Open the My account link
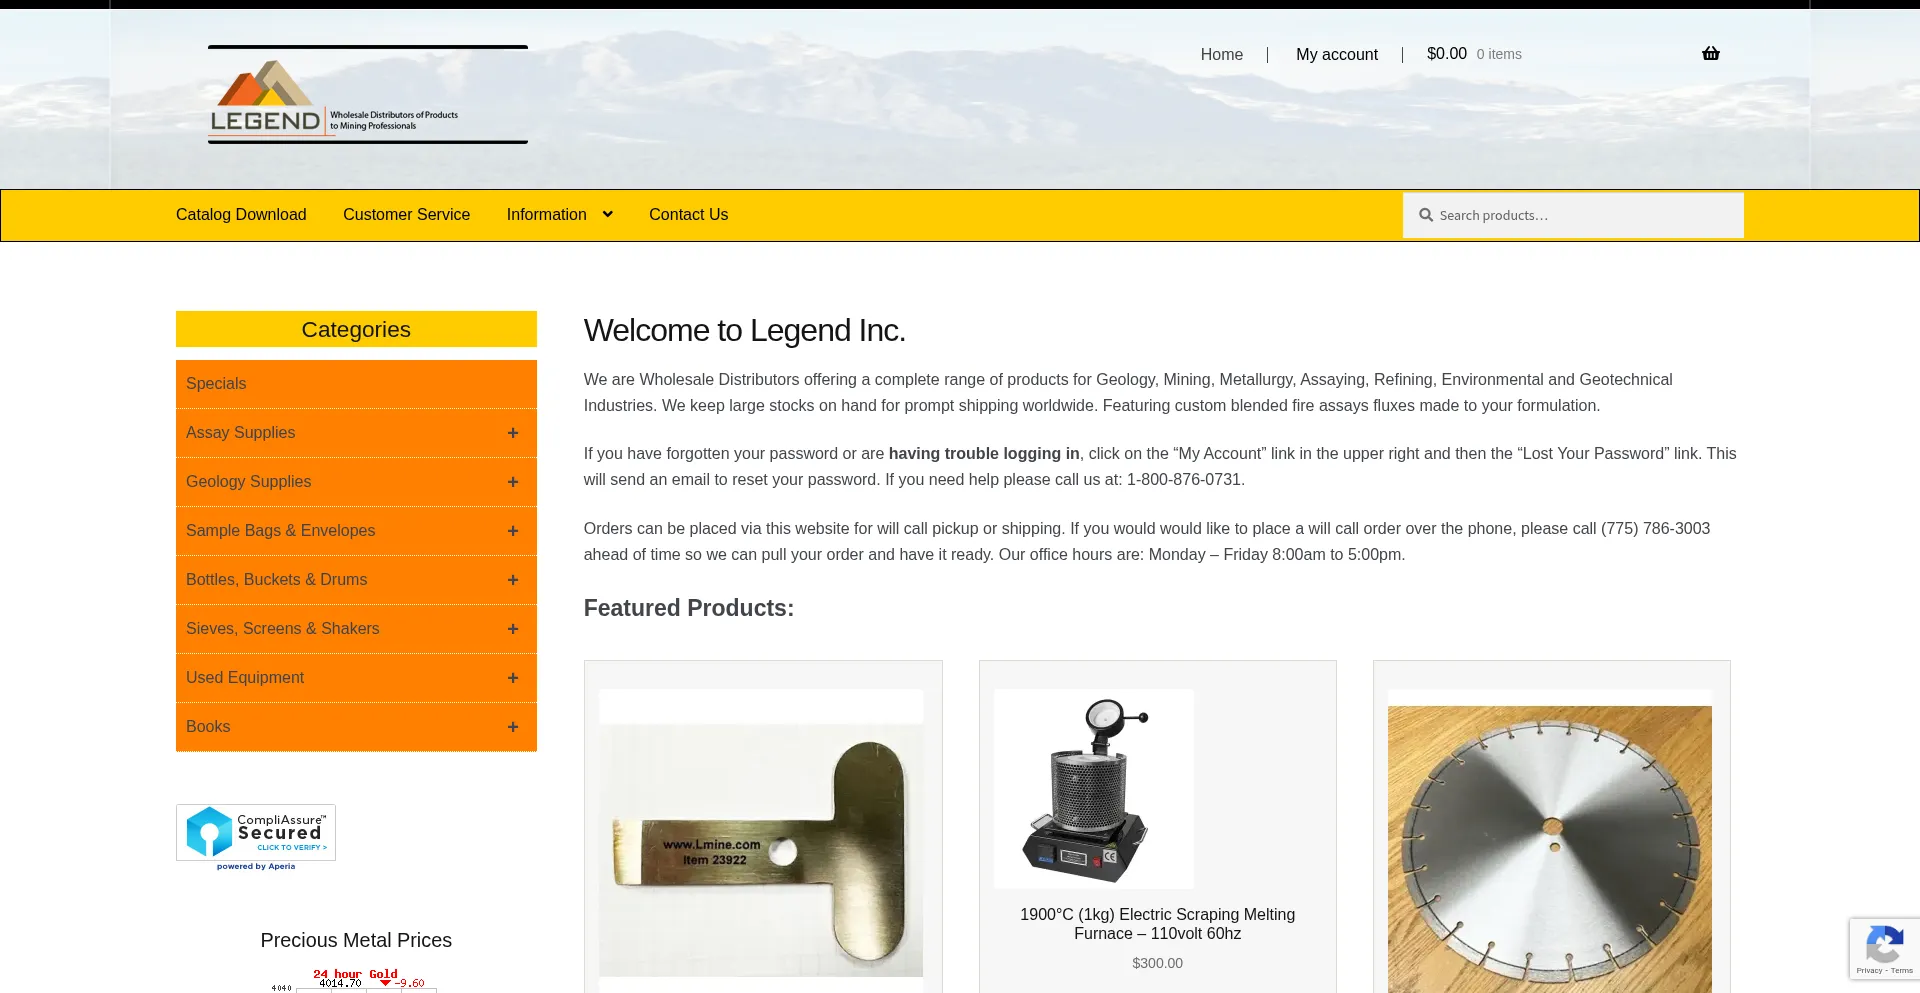The image size is (1920, 993). click(x=1336, y=54)
